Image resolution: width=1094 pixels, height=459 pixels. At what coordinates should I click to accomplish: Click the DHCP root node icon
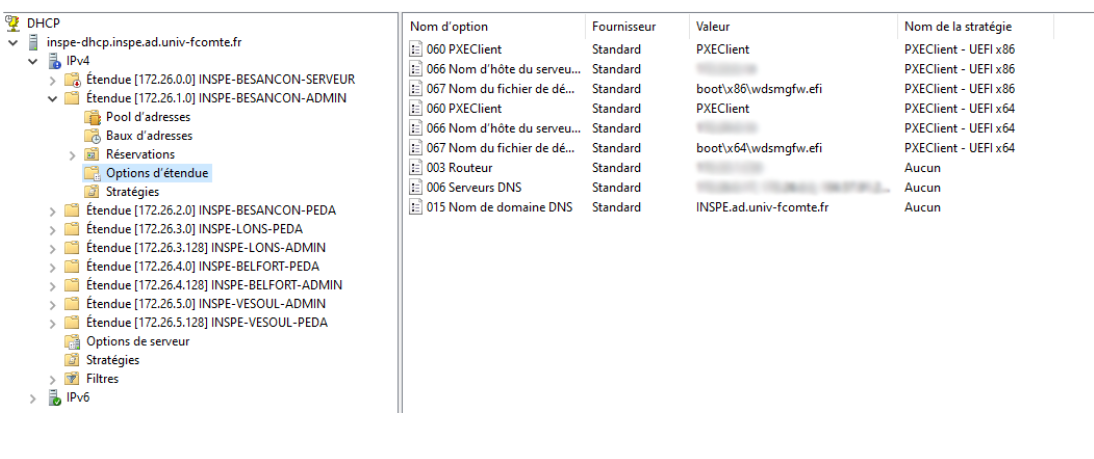[13, 23]
